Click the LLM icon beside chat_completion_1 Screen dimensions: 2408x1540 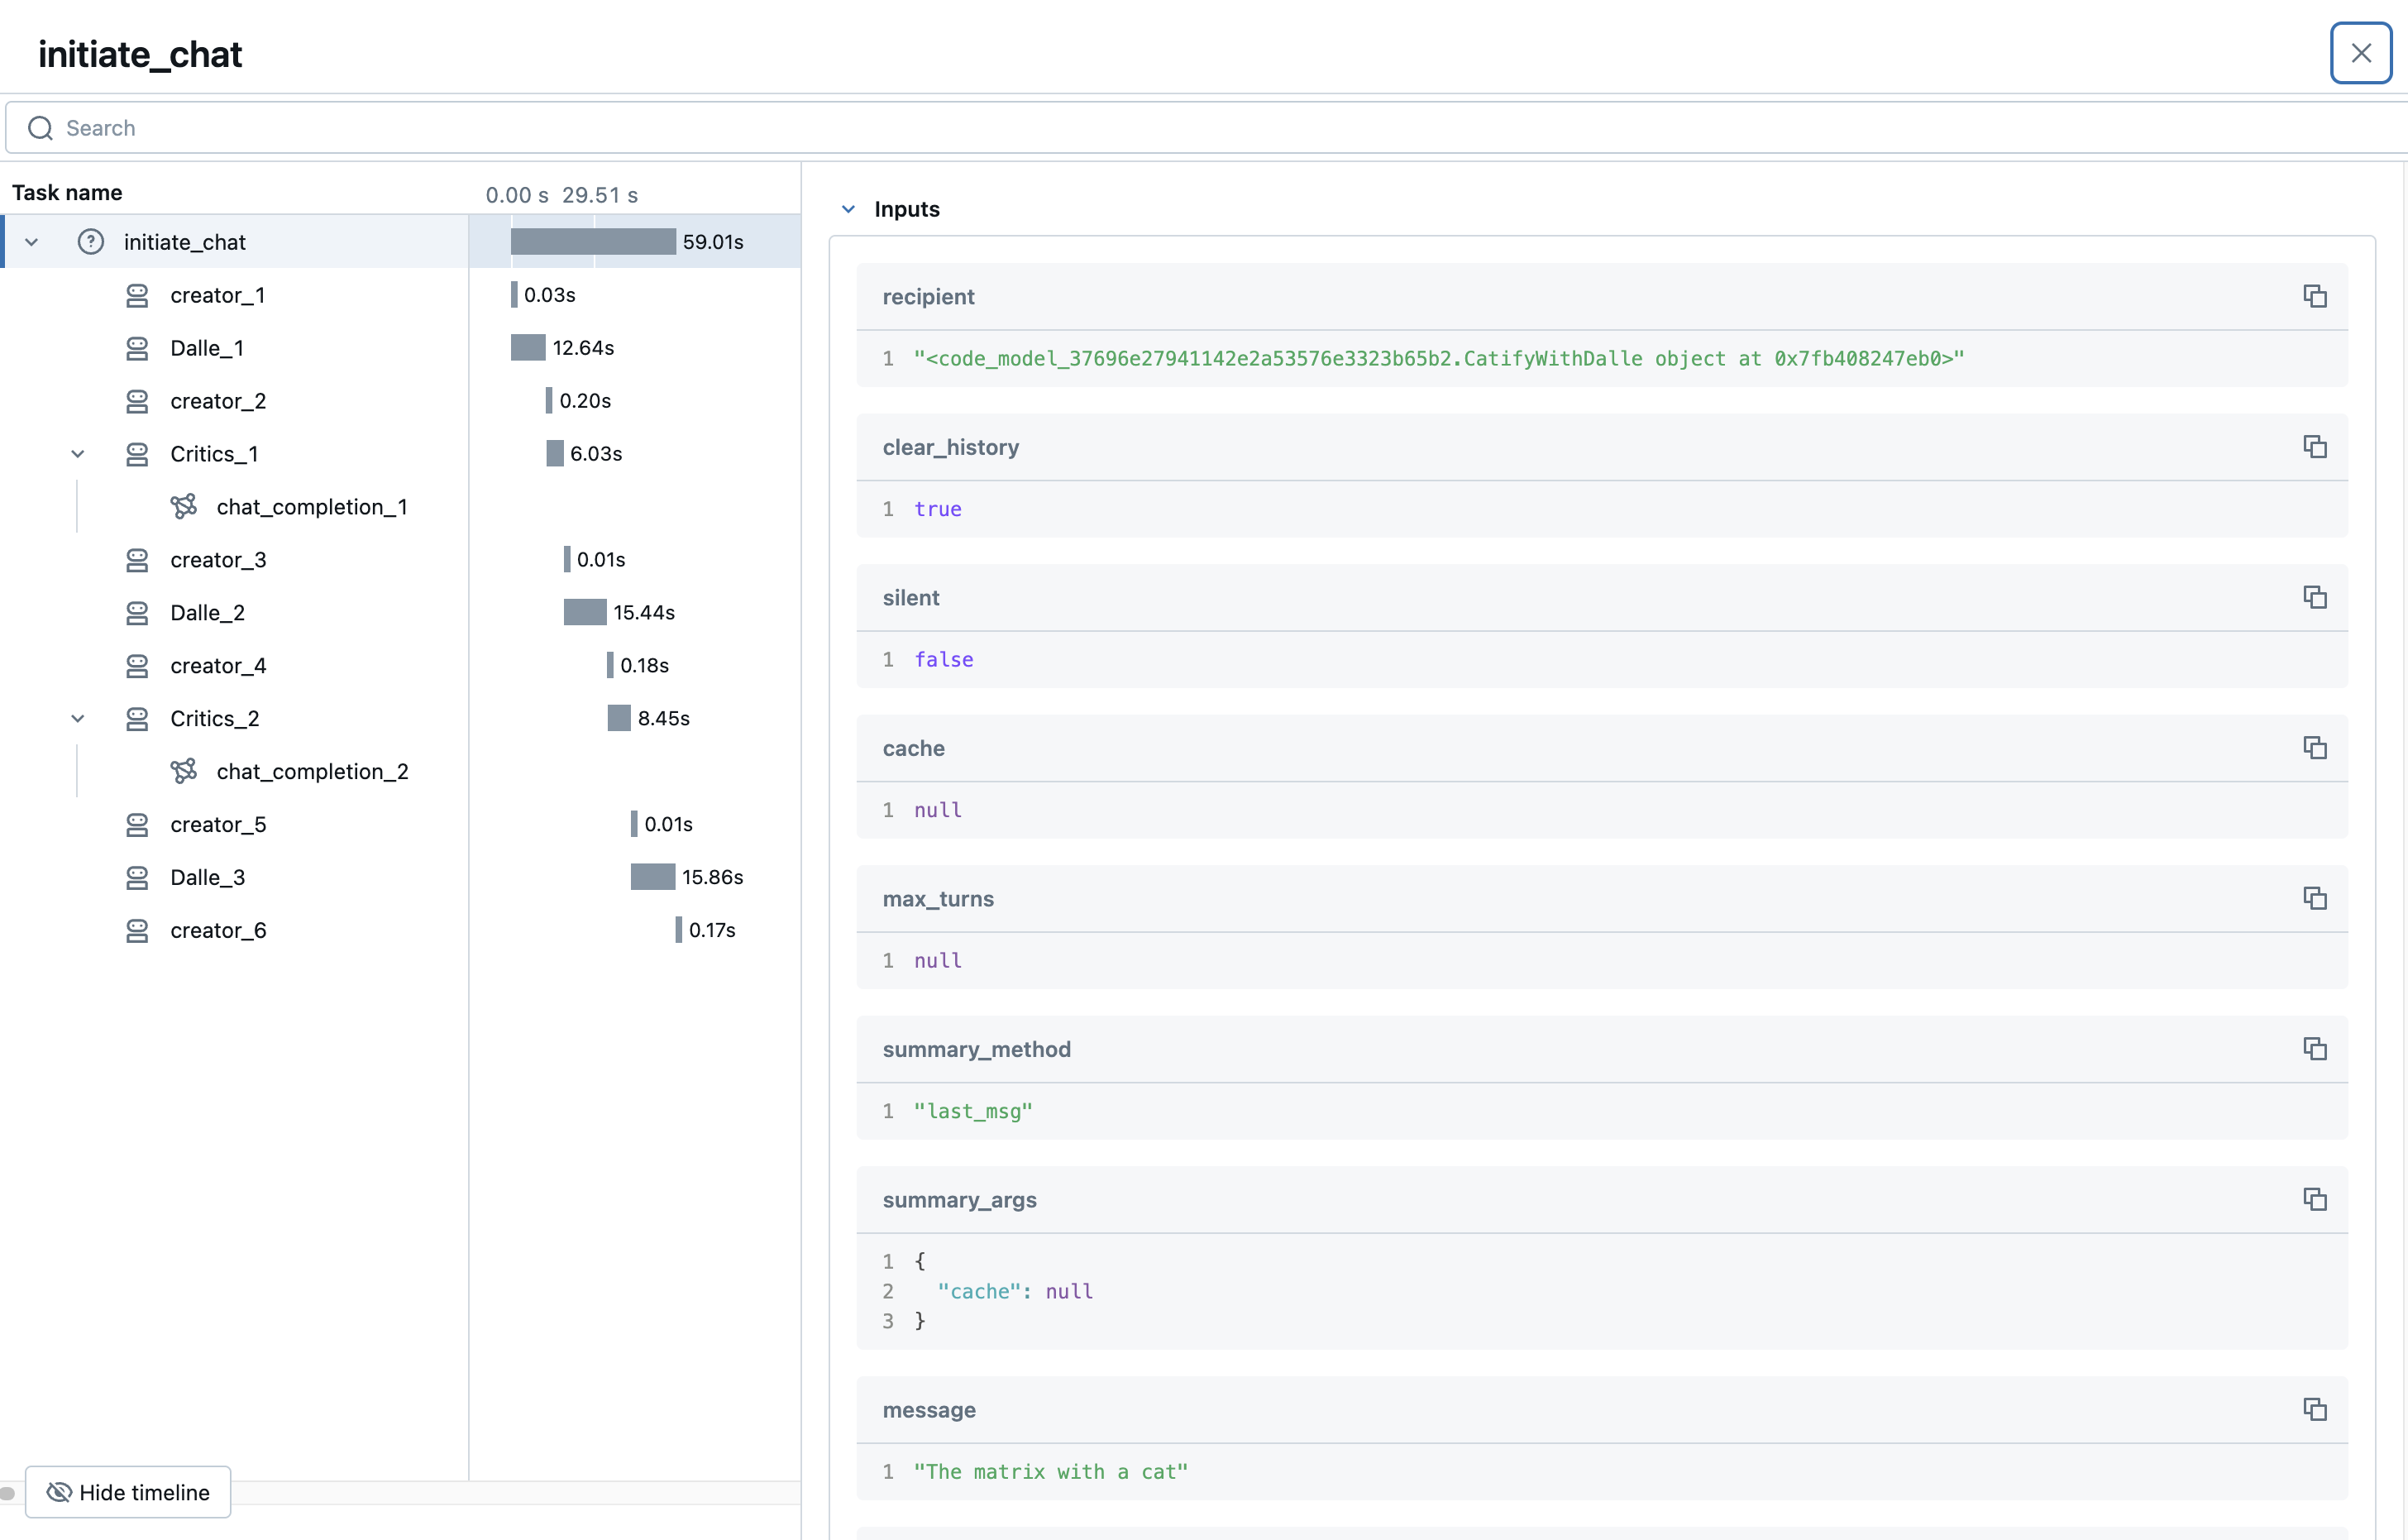184,506
